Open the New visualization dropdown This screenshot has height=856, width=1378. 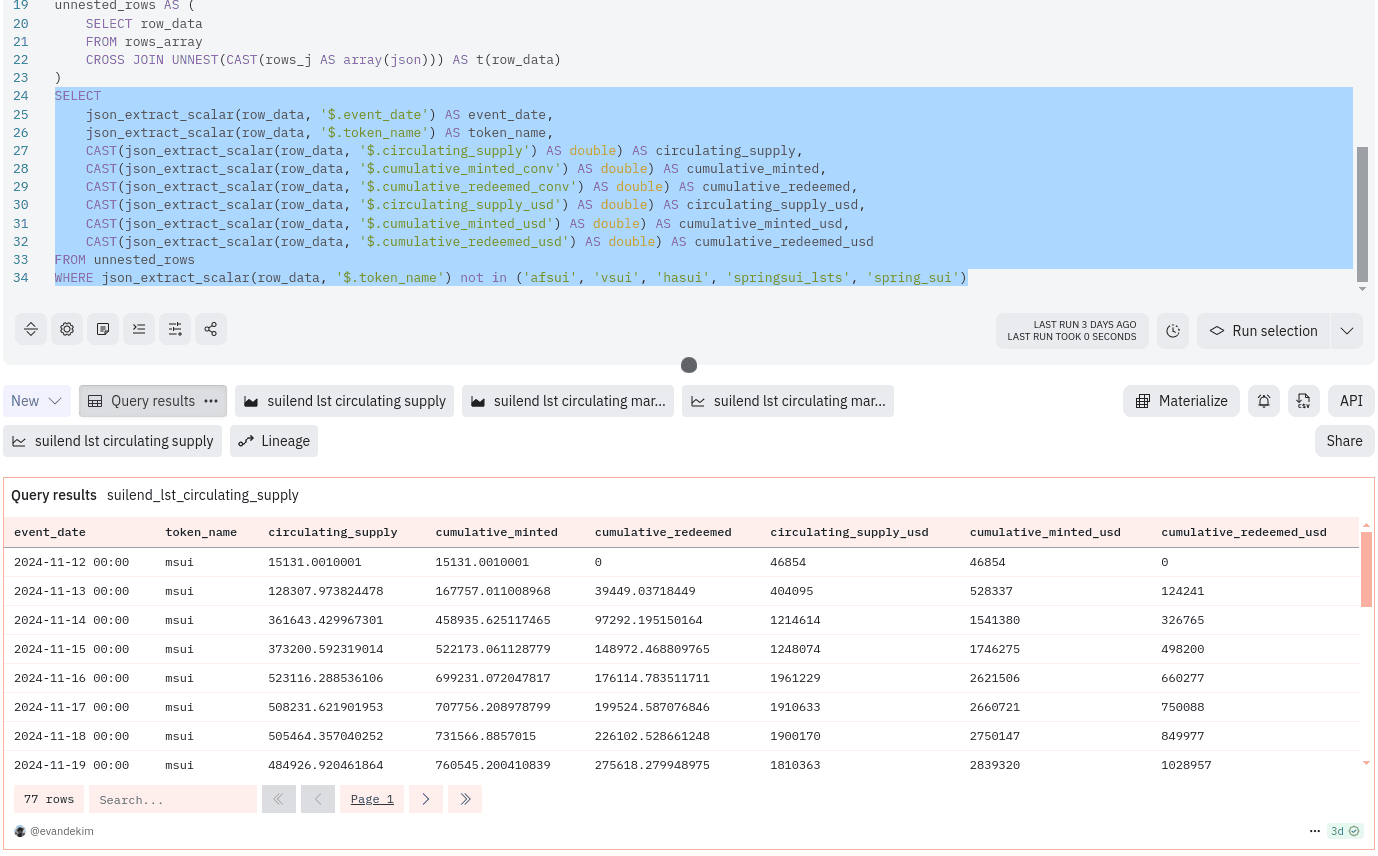(37, 401)
